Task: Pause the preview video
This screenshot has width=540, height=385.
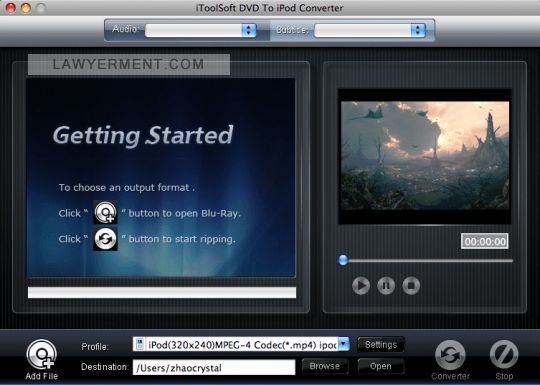Action: [x=386, y=285]
